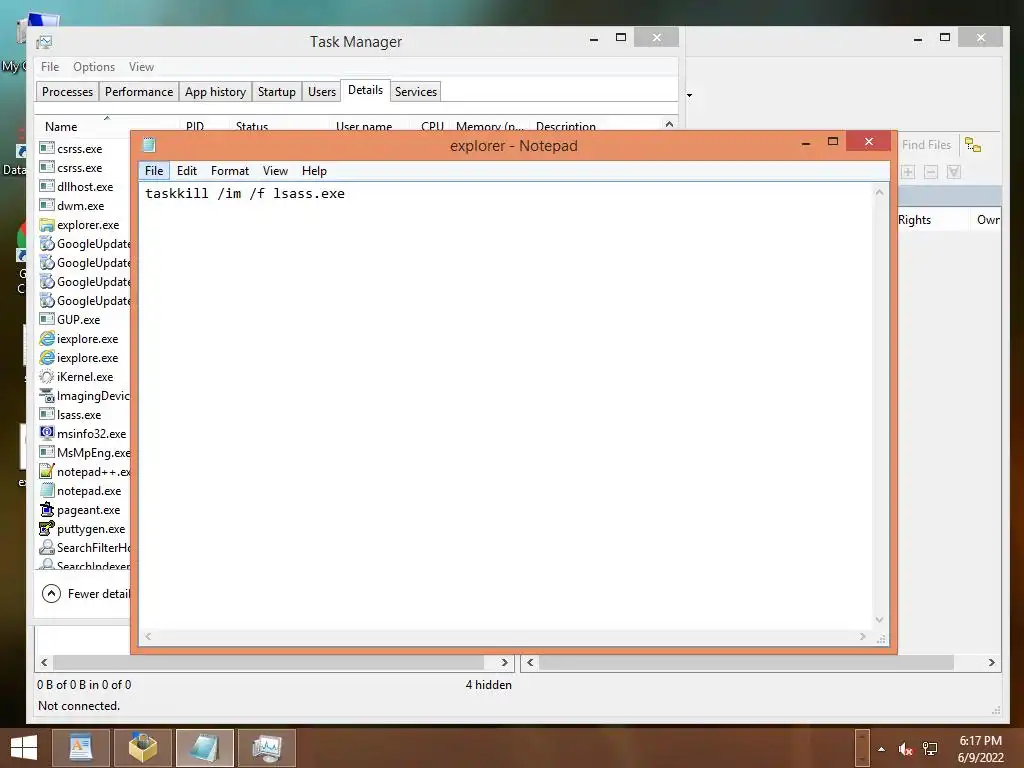The width and height of the screenshot is (1024, 768).
Task: Switch to the Services tab
Action: [x=416, y=91]
